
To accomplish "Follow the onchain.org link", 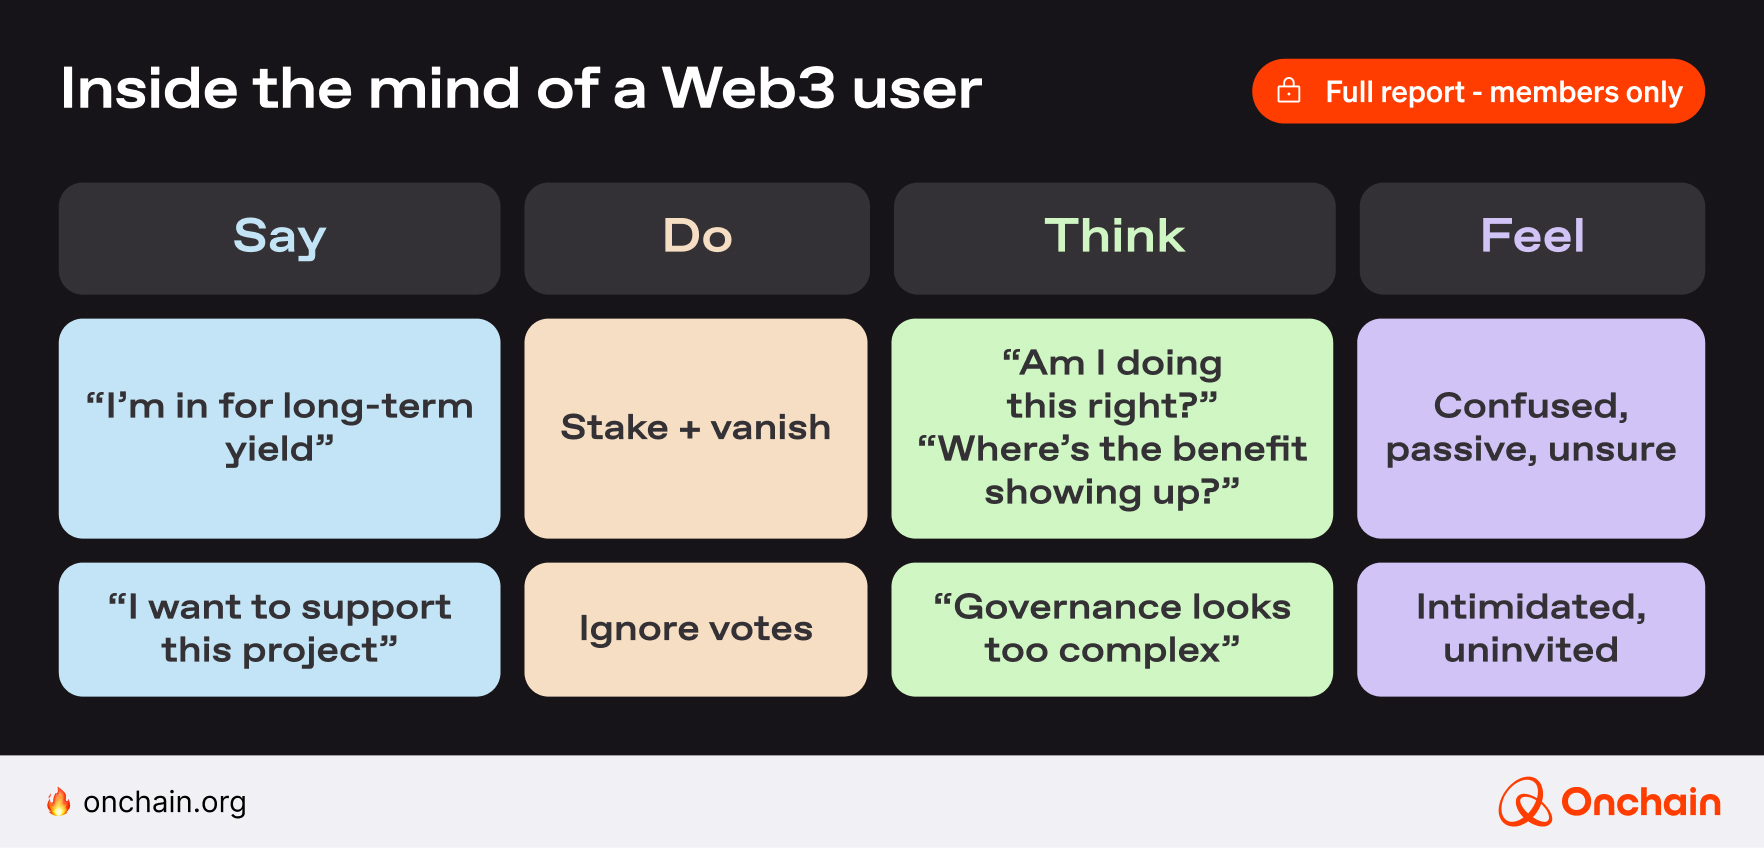I will pyautogui.click(x=165, y=802).
